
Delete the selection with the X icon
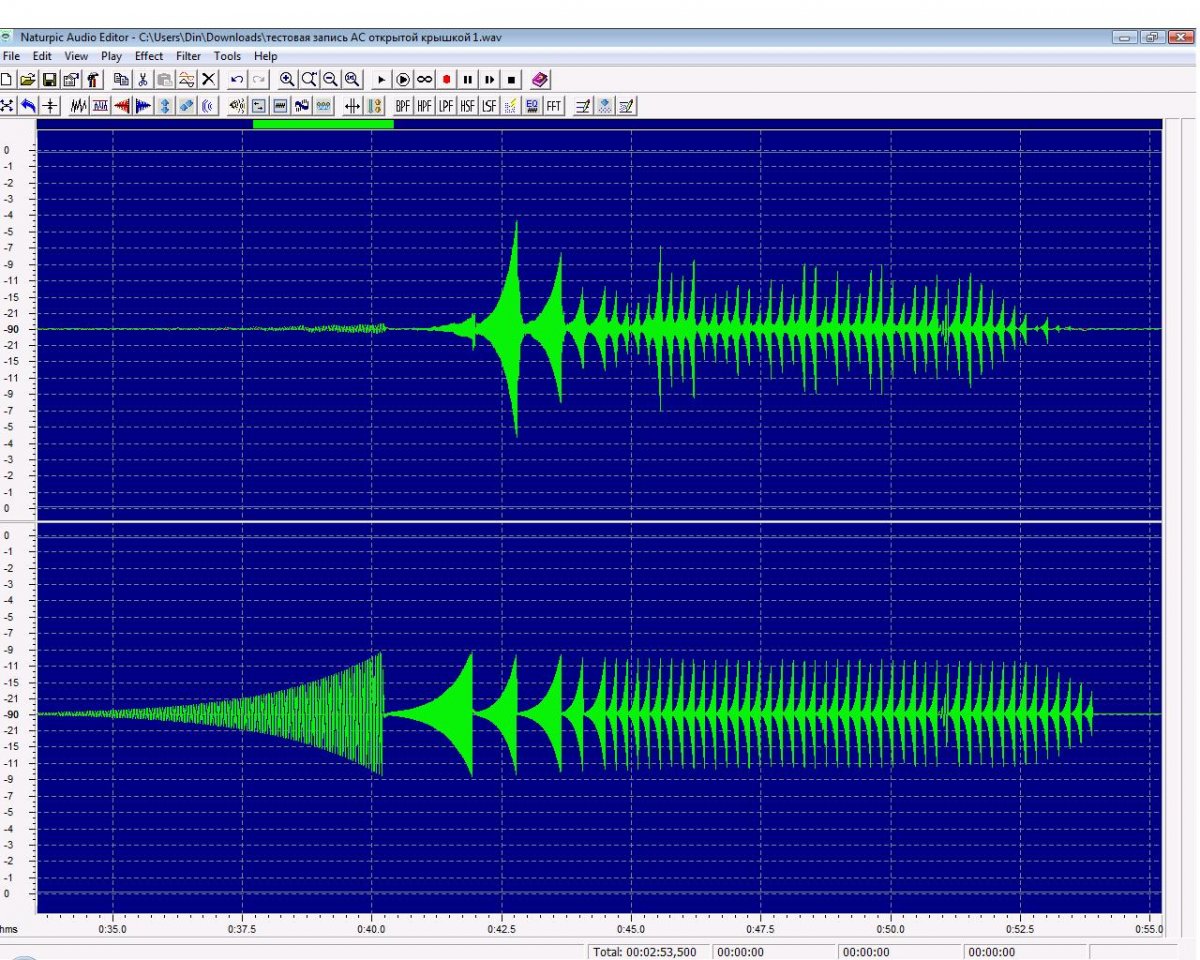click(x=209, y=79)
